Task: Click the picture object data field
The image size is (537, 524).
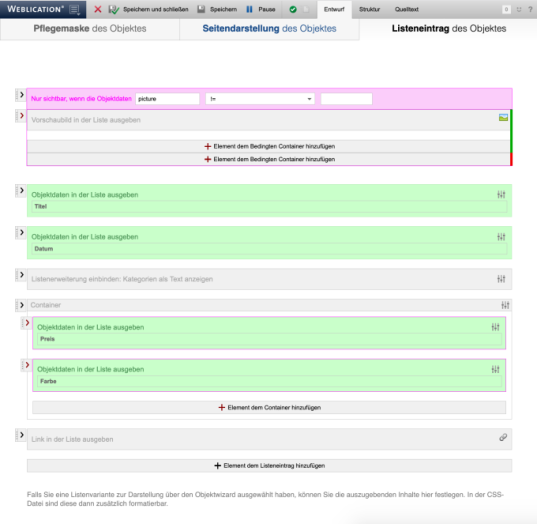Action: [167, 99]
